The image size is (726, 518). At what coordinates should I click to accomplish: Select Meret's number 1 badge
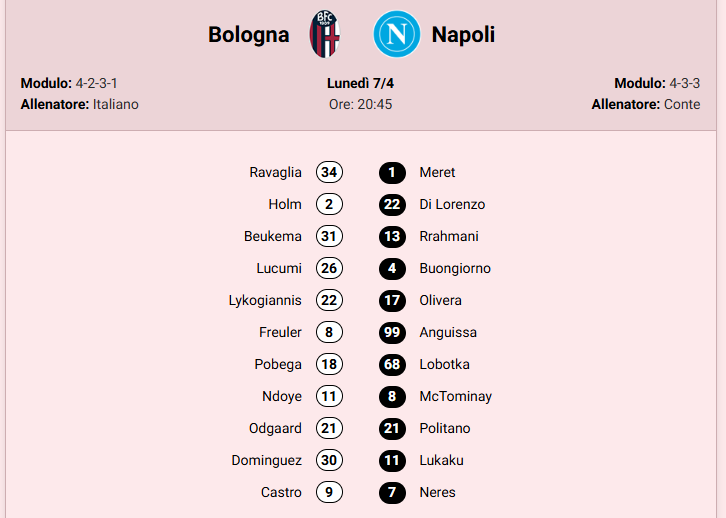(392, 172)
